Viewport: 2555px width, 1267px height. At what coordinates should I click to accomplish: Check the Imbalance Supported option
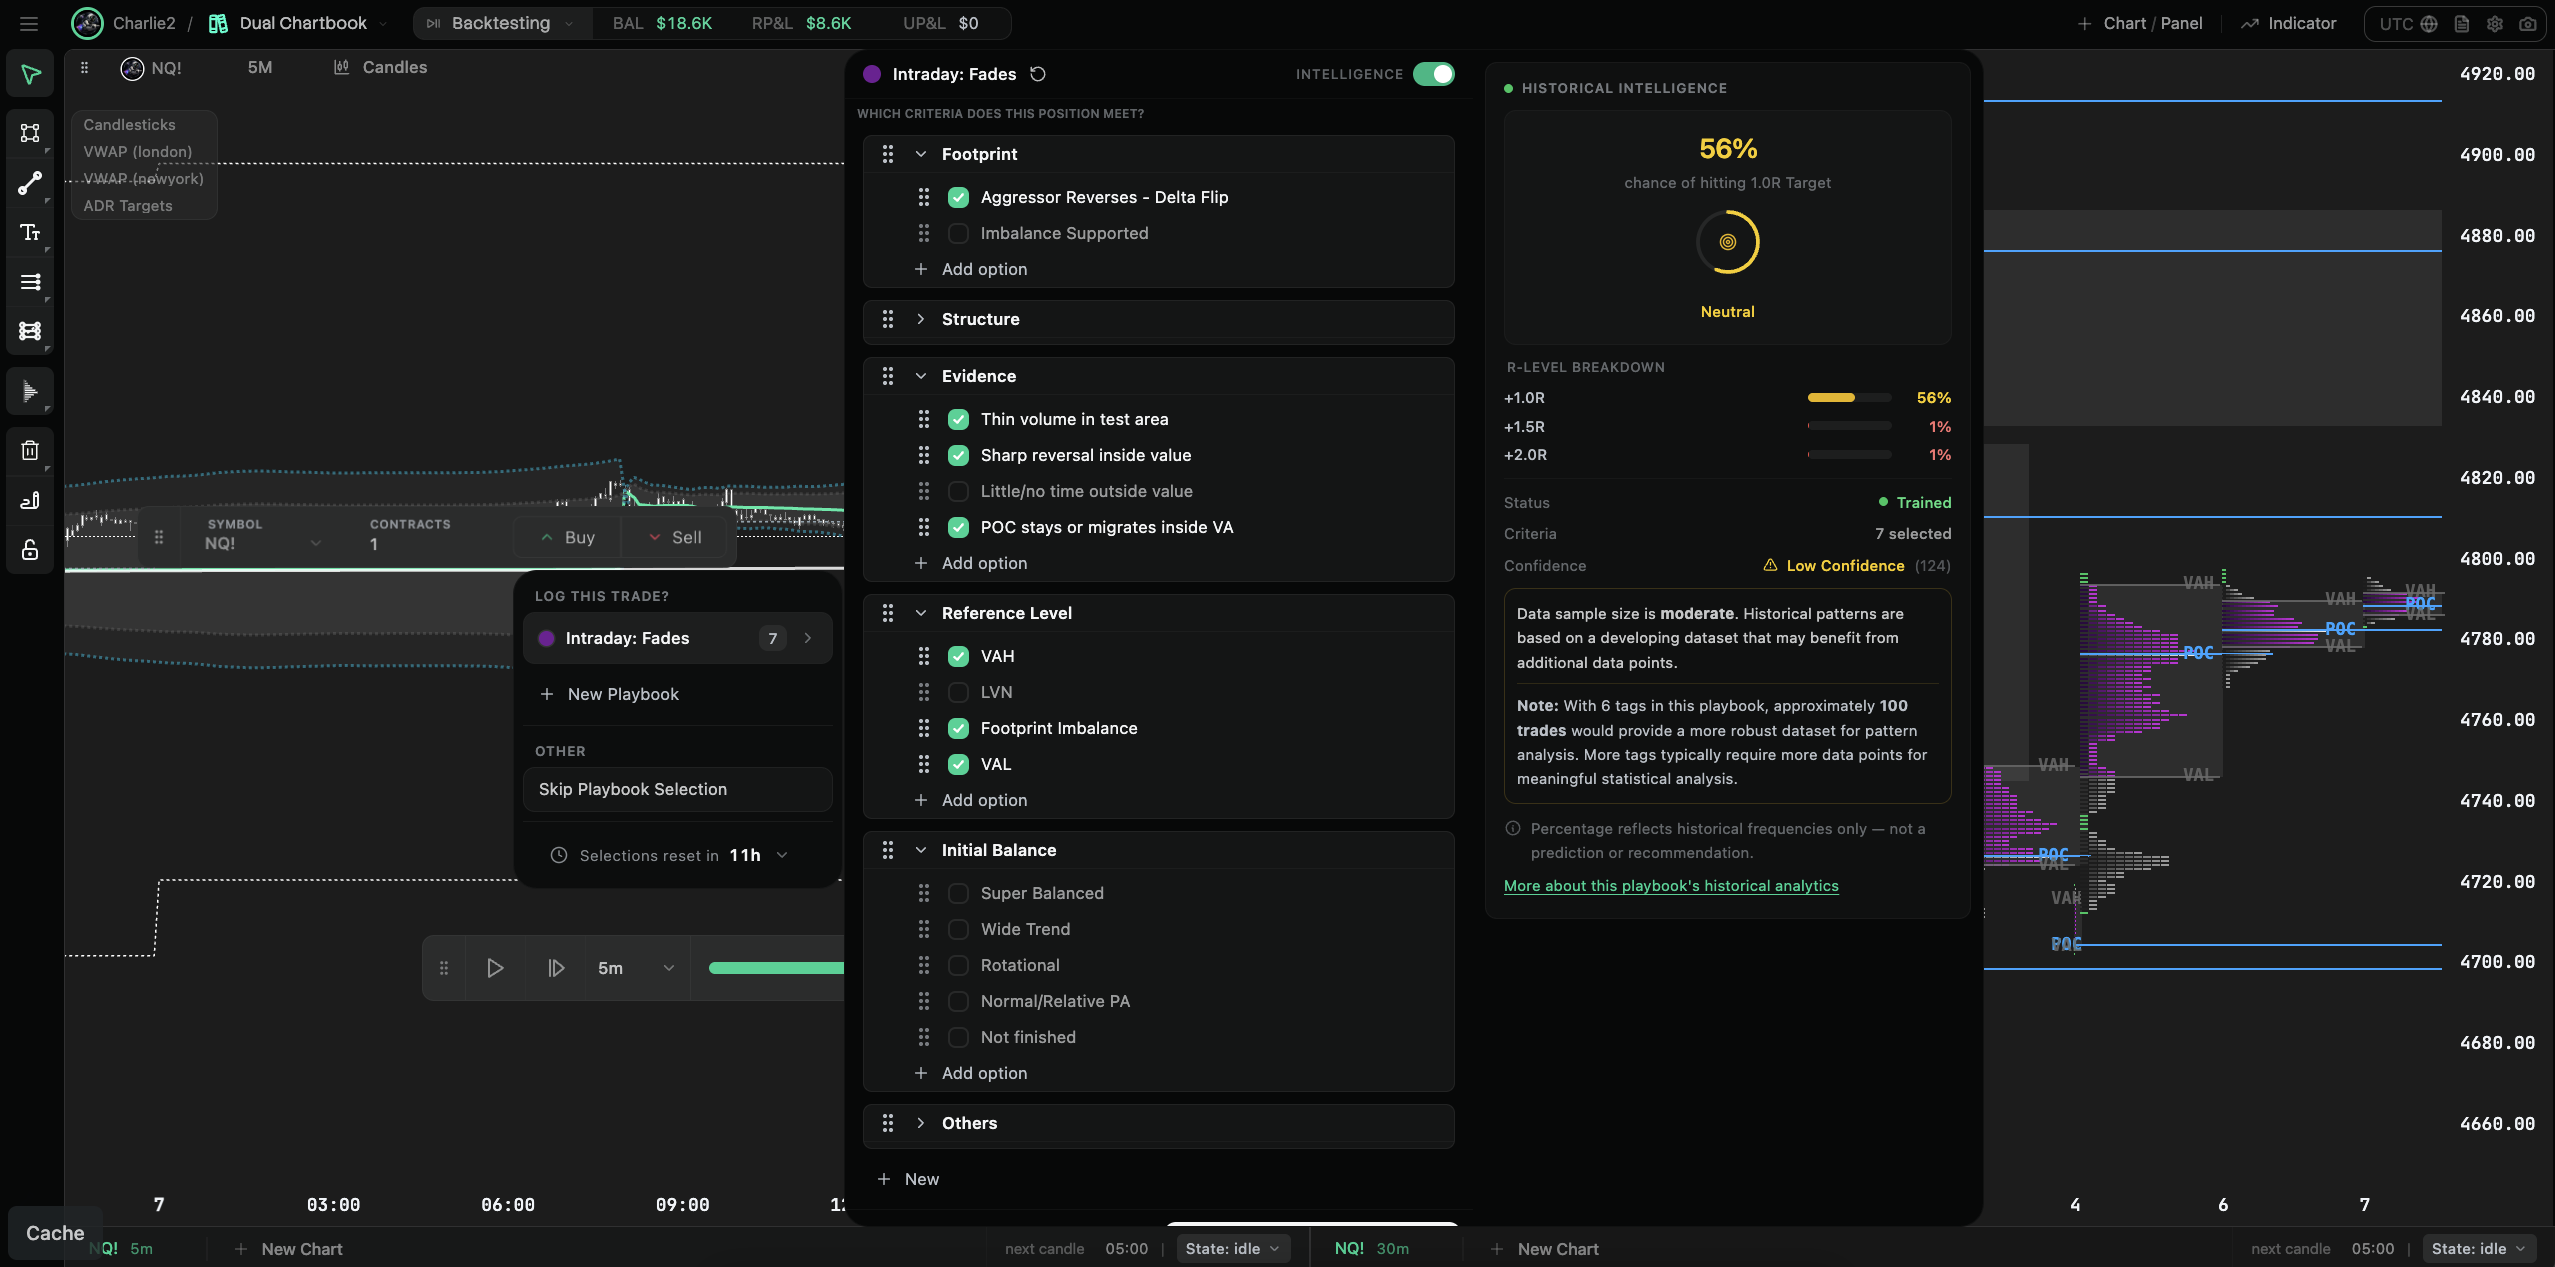point(958,233)
